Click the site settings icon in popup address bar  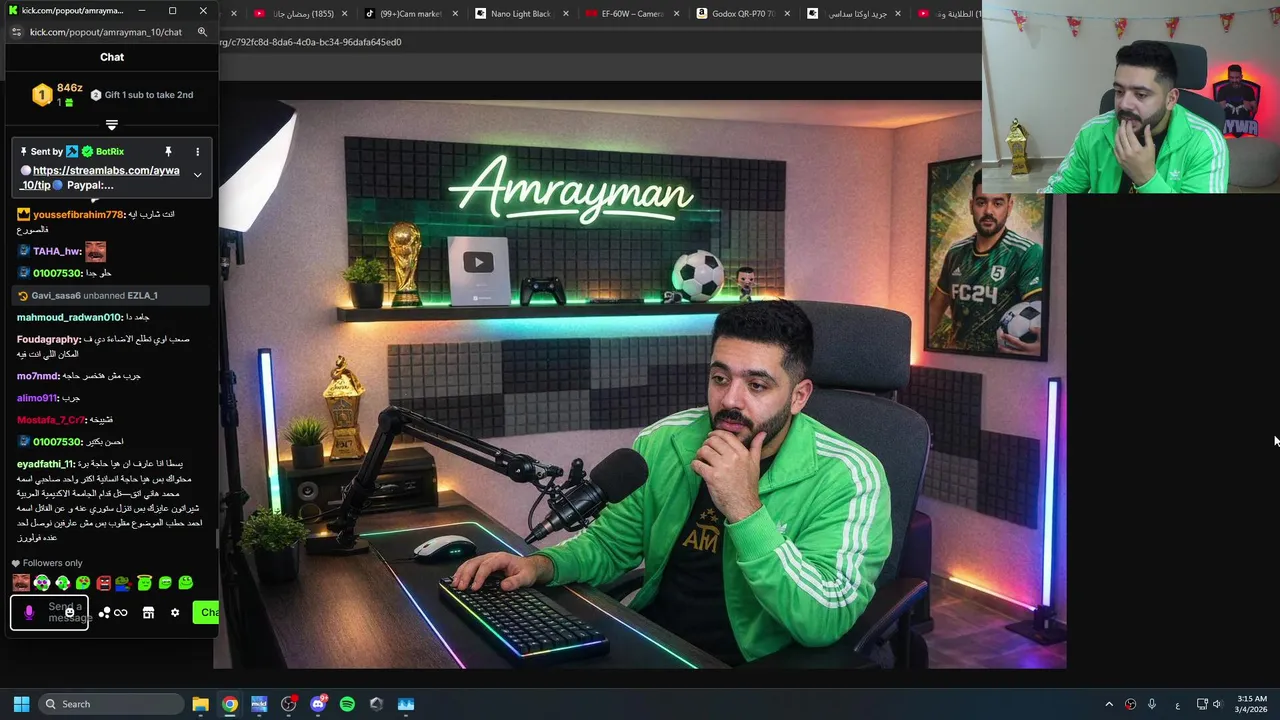16,32
